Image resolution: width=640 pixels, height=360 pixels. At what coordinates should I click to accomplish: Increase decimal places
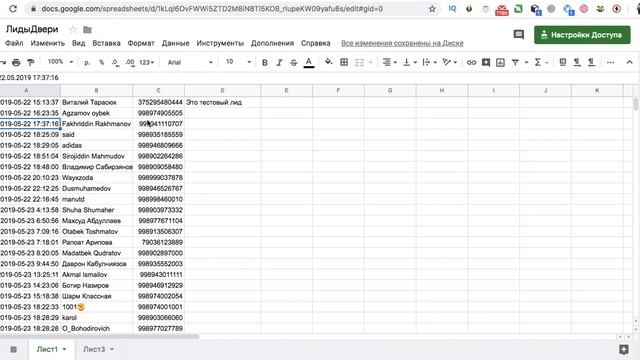(x=130, y=62)
